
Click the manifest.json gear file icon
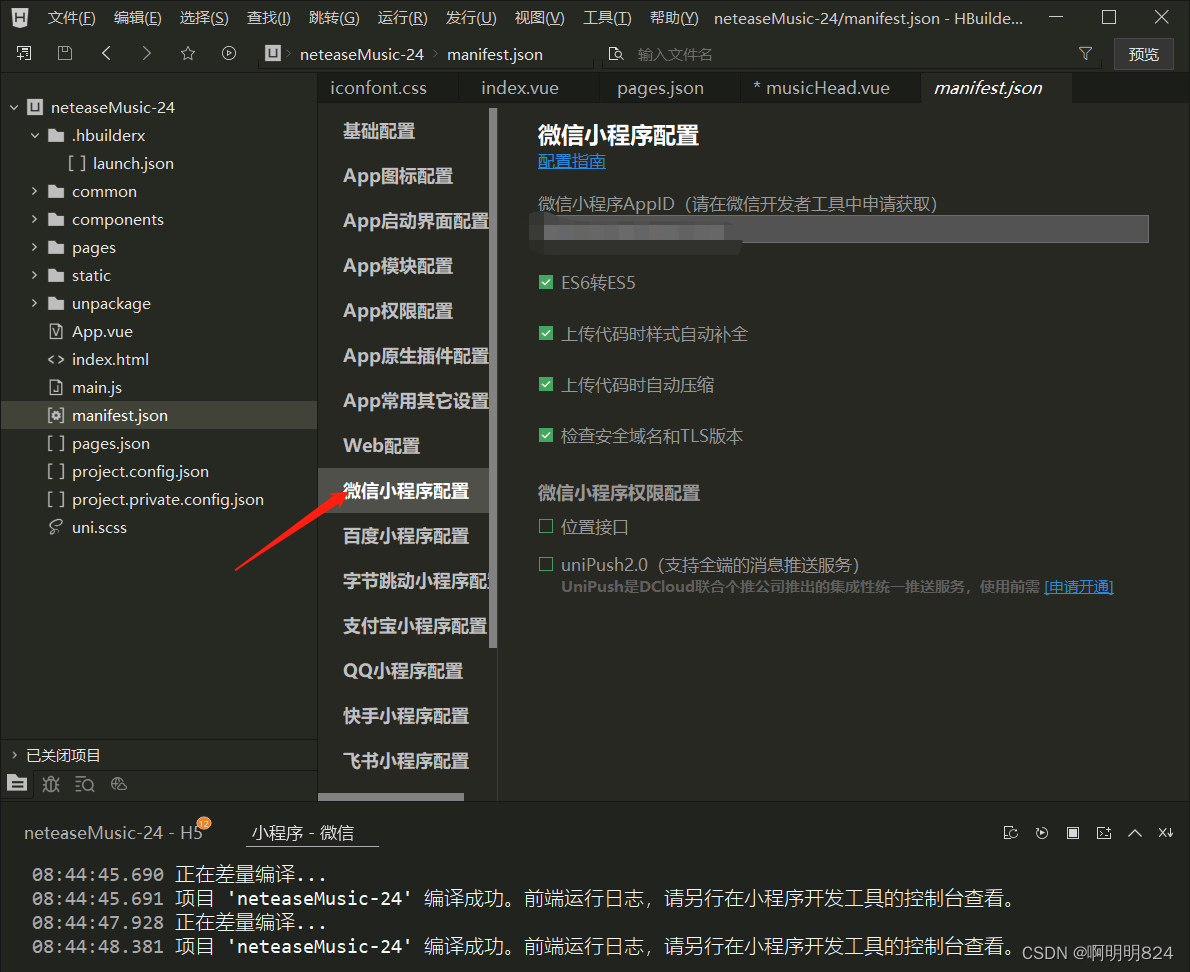[55, 415]
